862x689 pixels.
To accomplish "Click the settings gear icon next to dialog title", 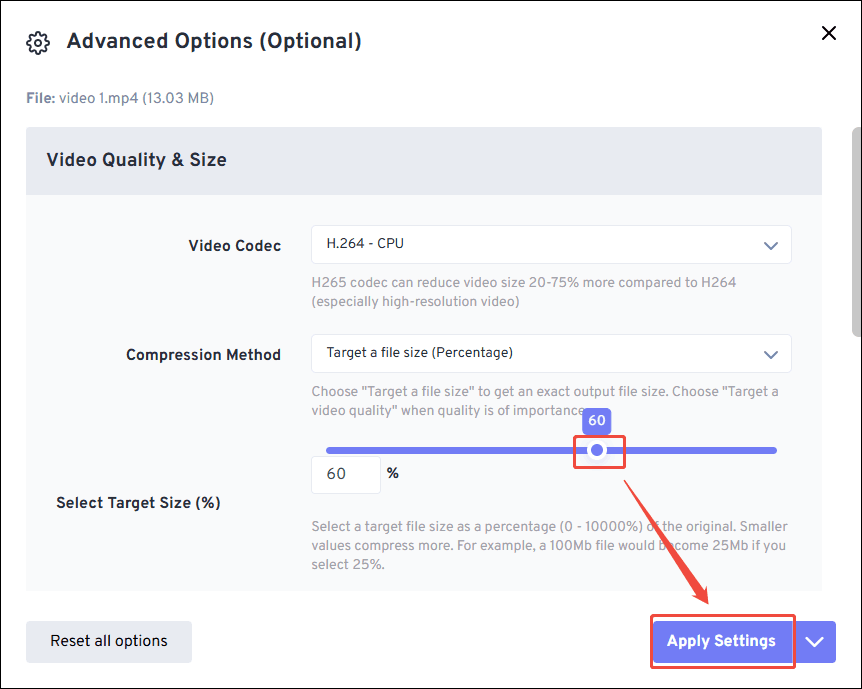I will coord(37,42).
